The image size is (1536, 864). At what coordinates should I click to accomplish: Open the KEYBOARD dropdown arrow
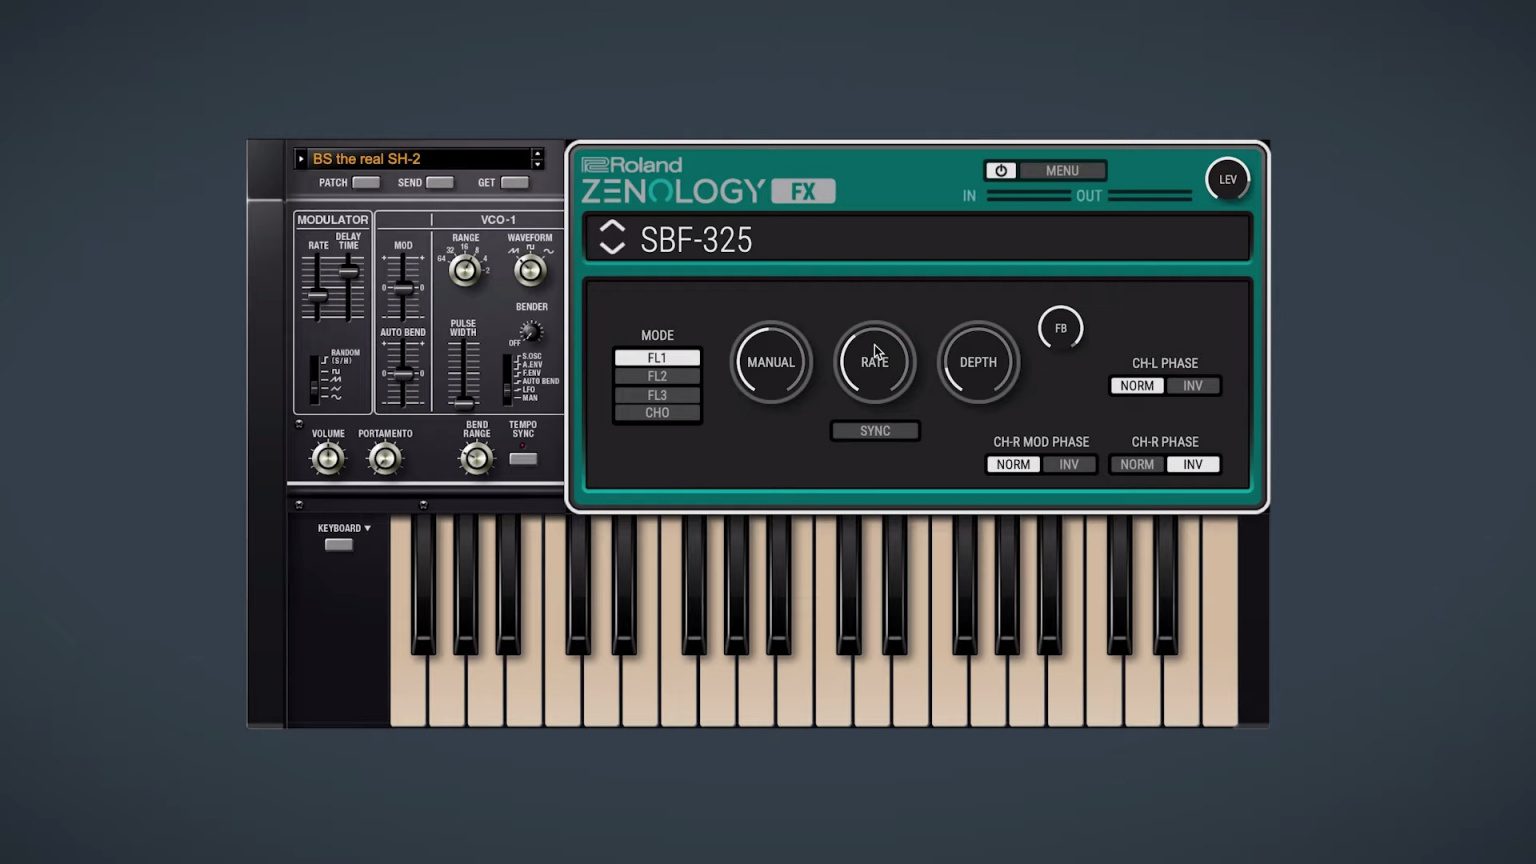(x=367, y=528)
